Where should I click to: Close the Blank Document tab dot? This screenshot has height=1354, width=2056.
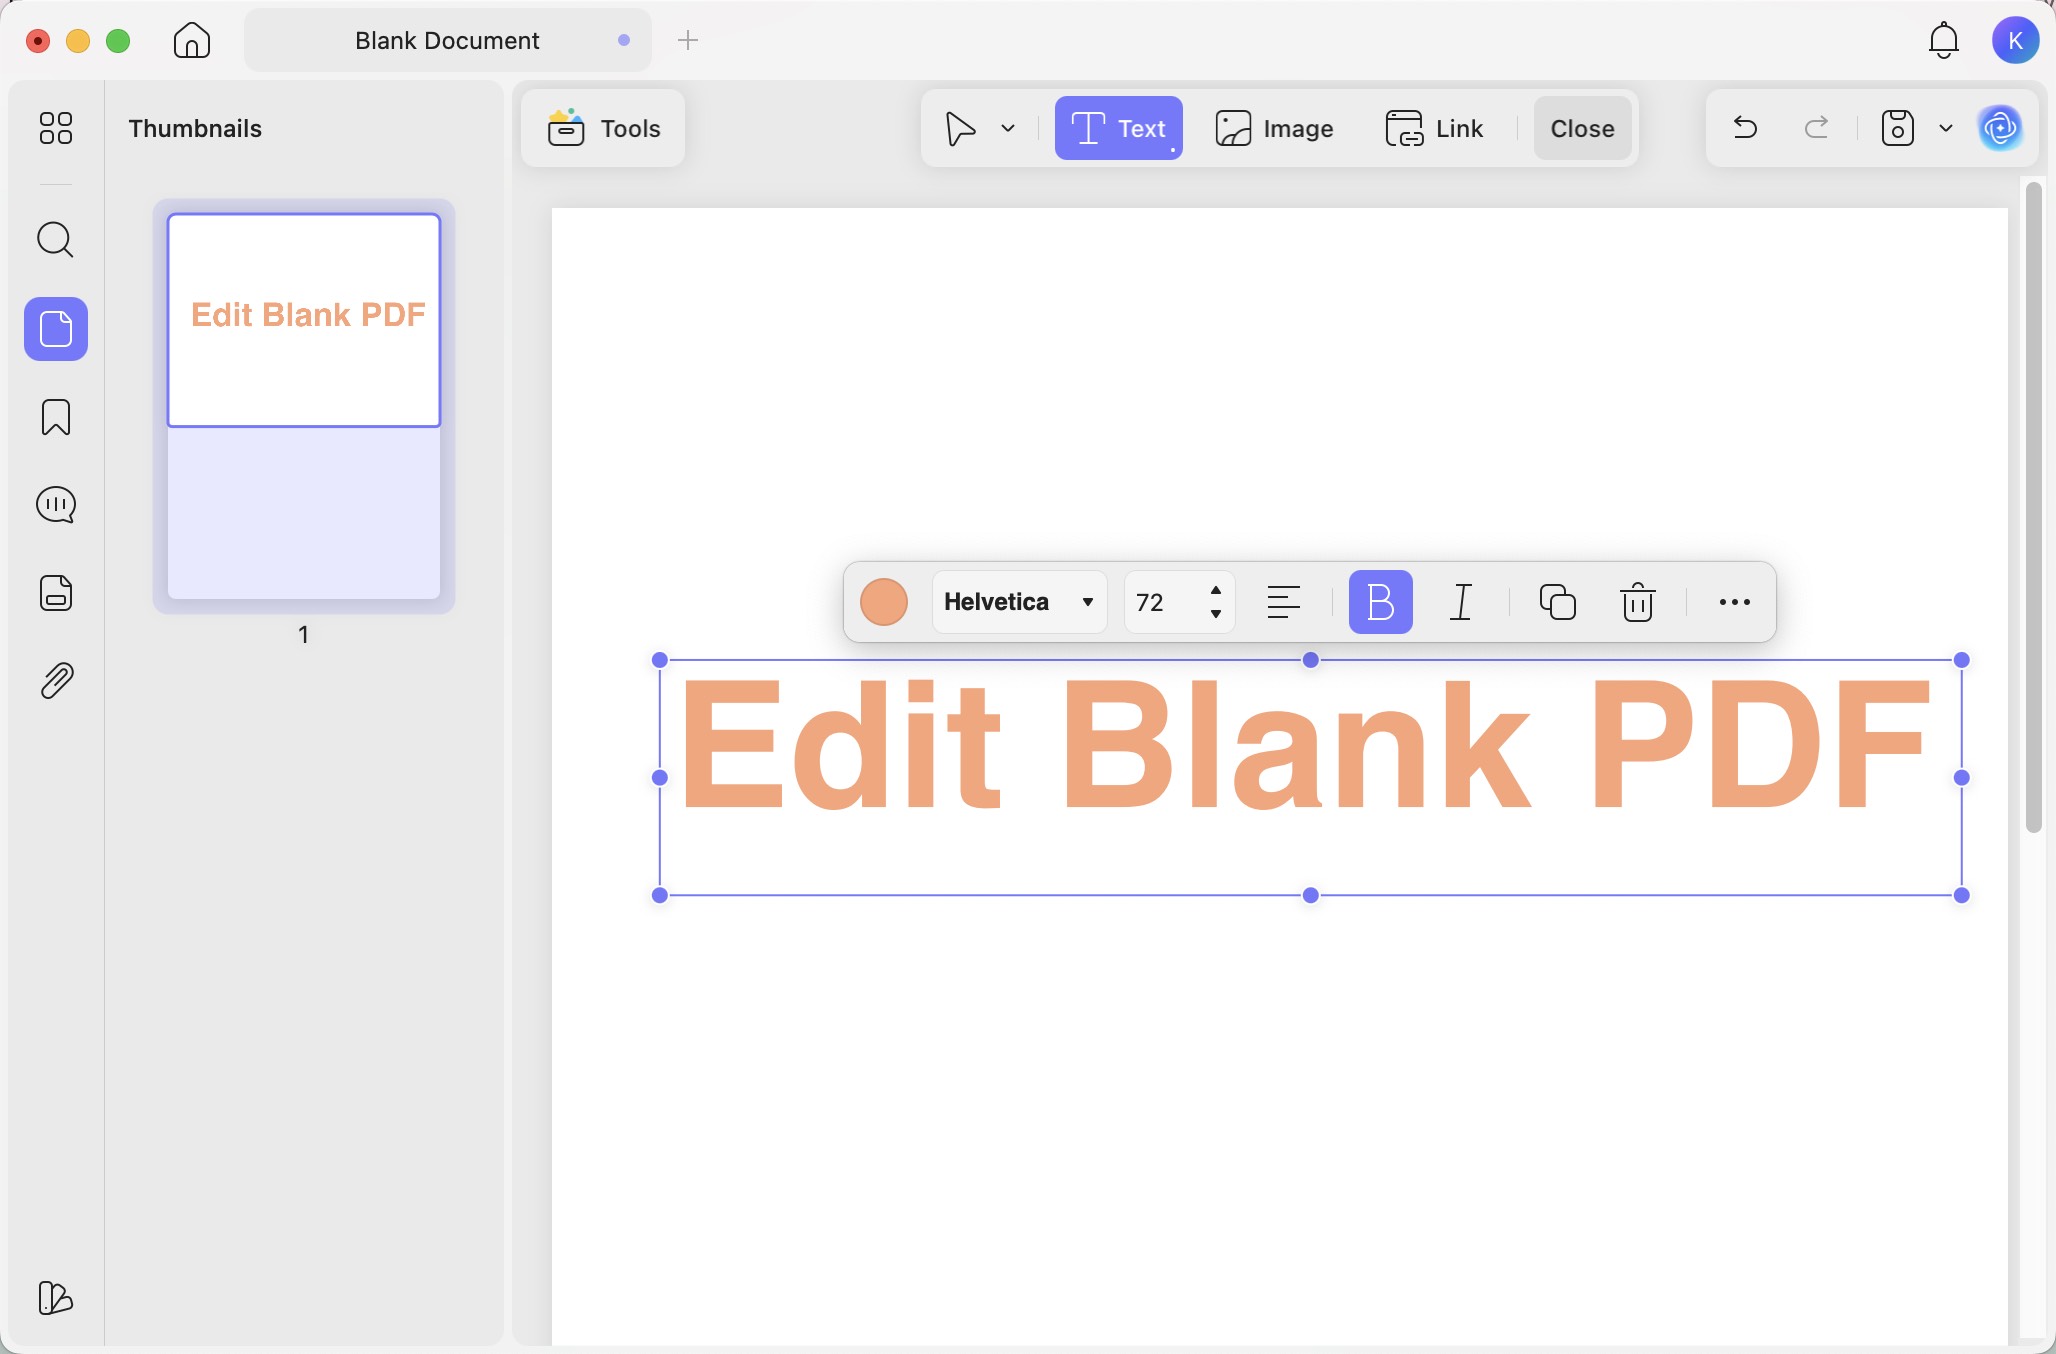click(x=624, y=40)
